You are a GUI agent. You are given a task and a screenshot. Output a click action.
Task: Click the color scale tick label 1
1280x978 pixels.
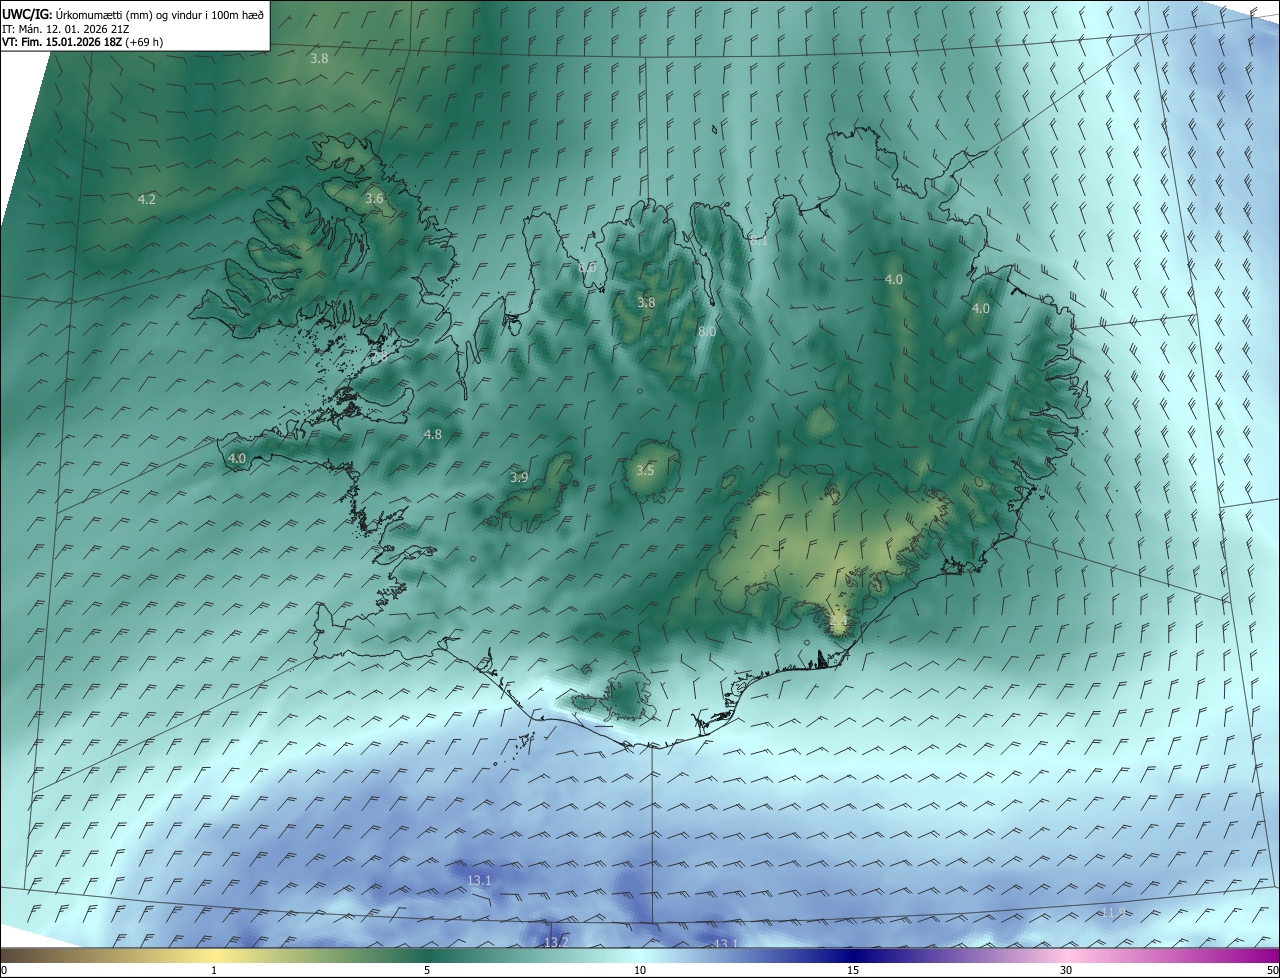click(214, 971)
